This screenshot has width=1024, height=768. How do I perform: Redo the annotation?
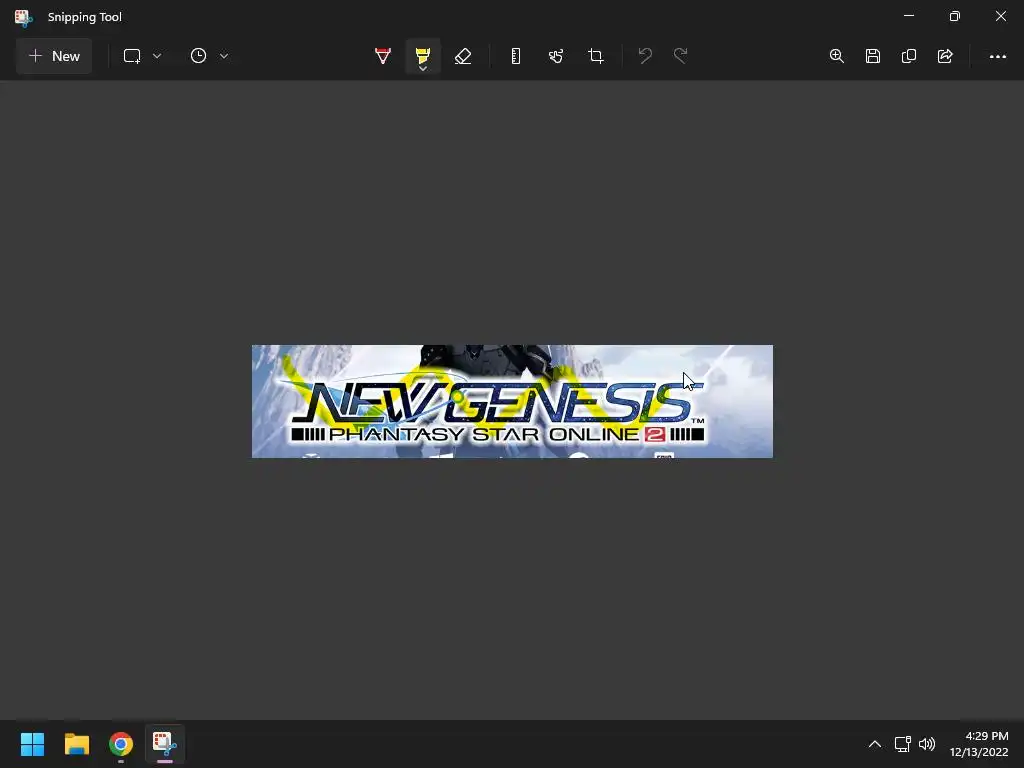(680, 56)
